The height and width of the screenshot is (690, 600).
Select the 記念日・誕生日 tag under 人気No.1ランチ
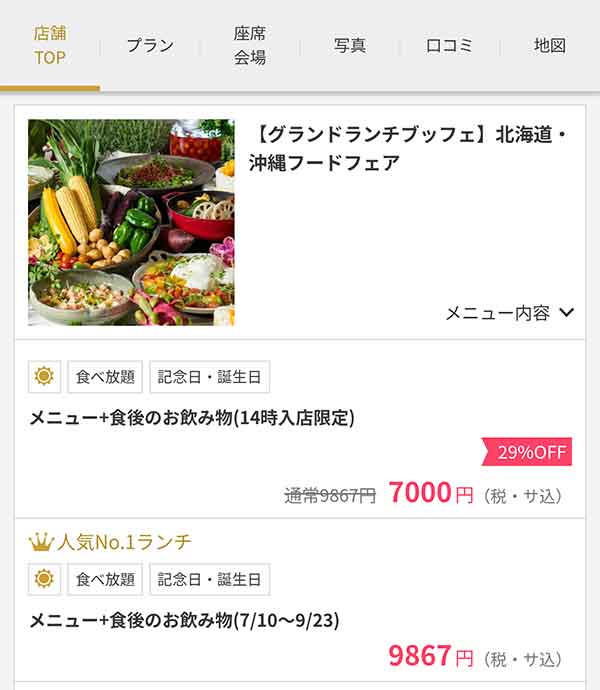click(210, 579)
